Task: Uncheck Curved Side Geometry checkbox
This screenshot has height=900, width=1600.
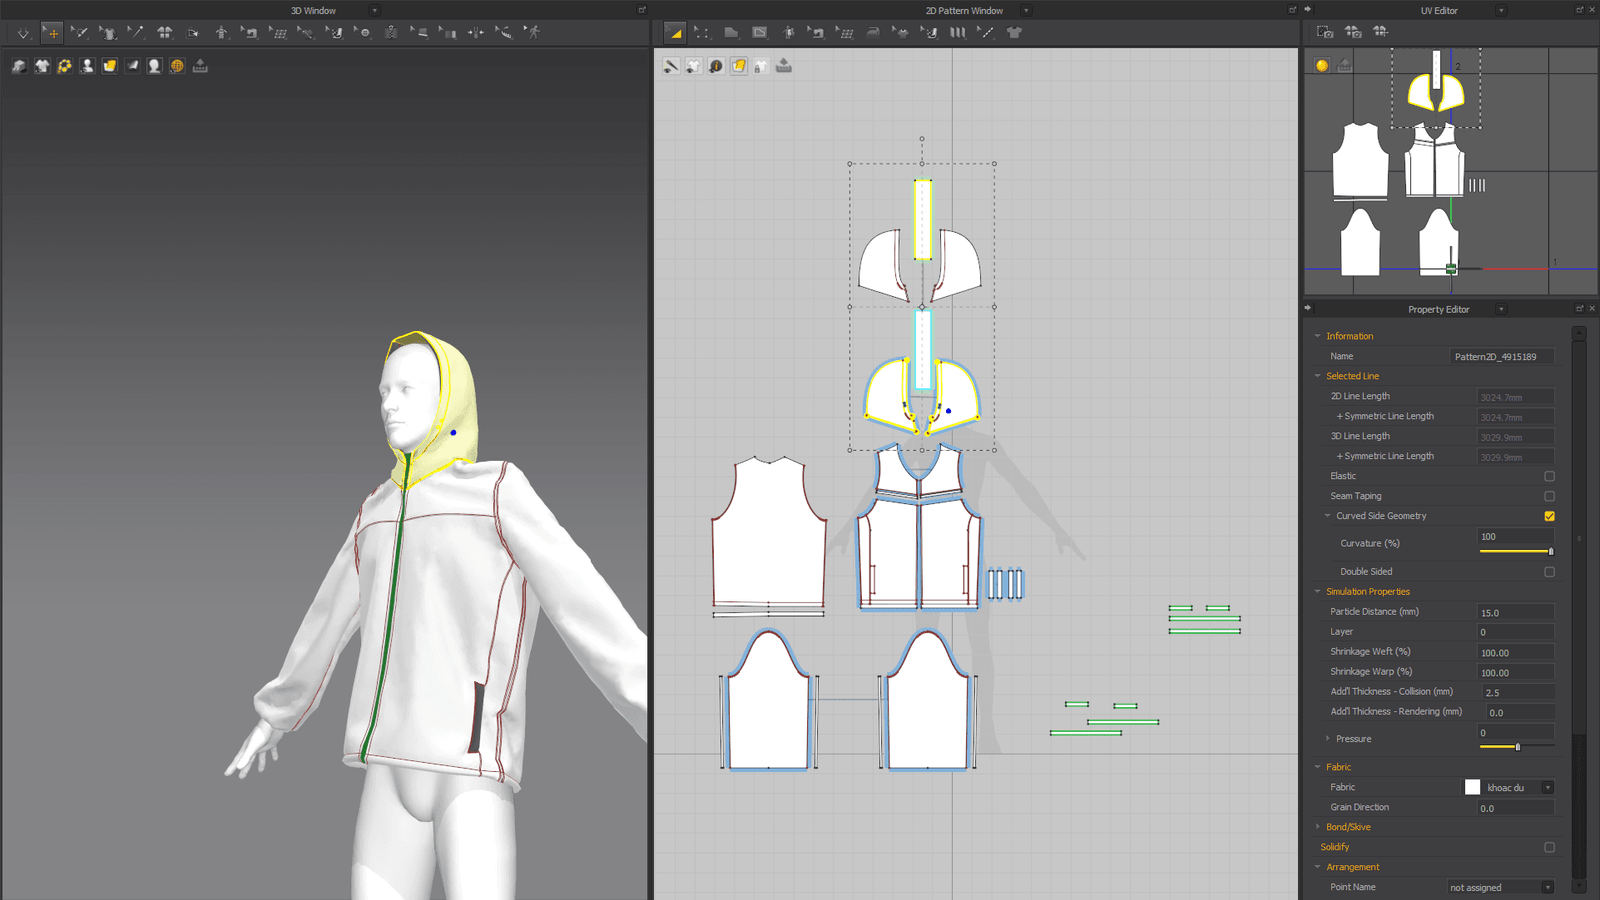Action: click(x=1549, y=516)
